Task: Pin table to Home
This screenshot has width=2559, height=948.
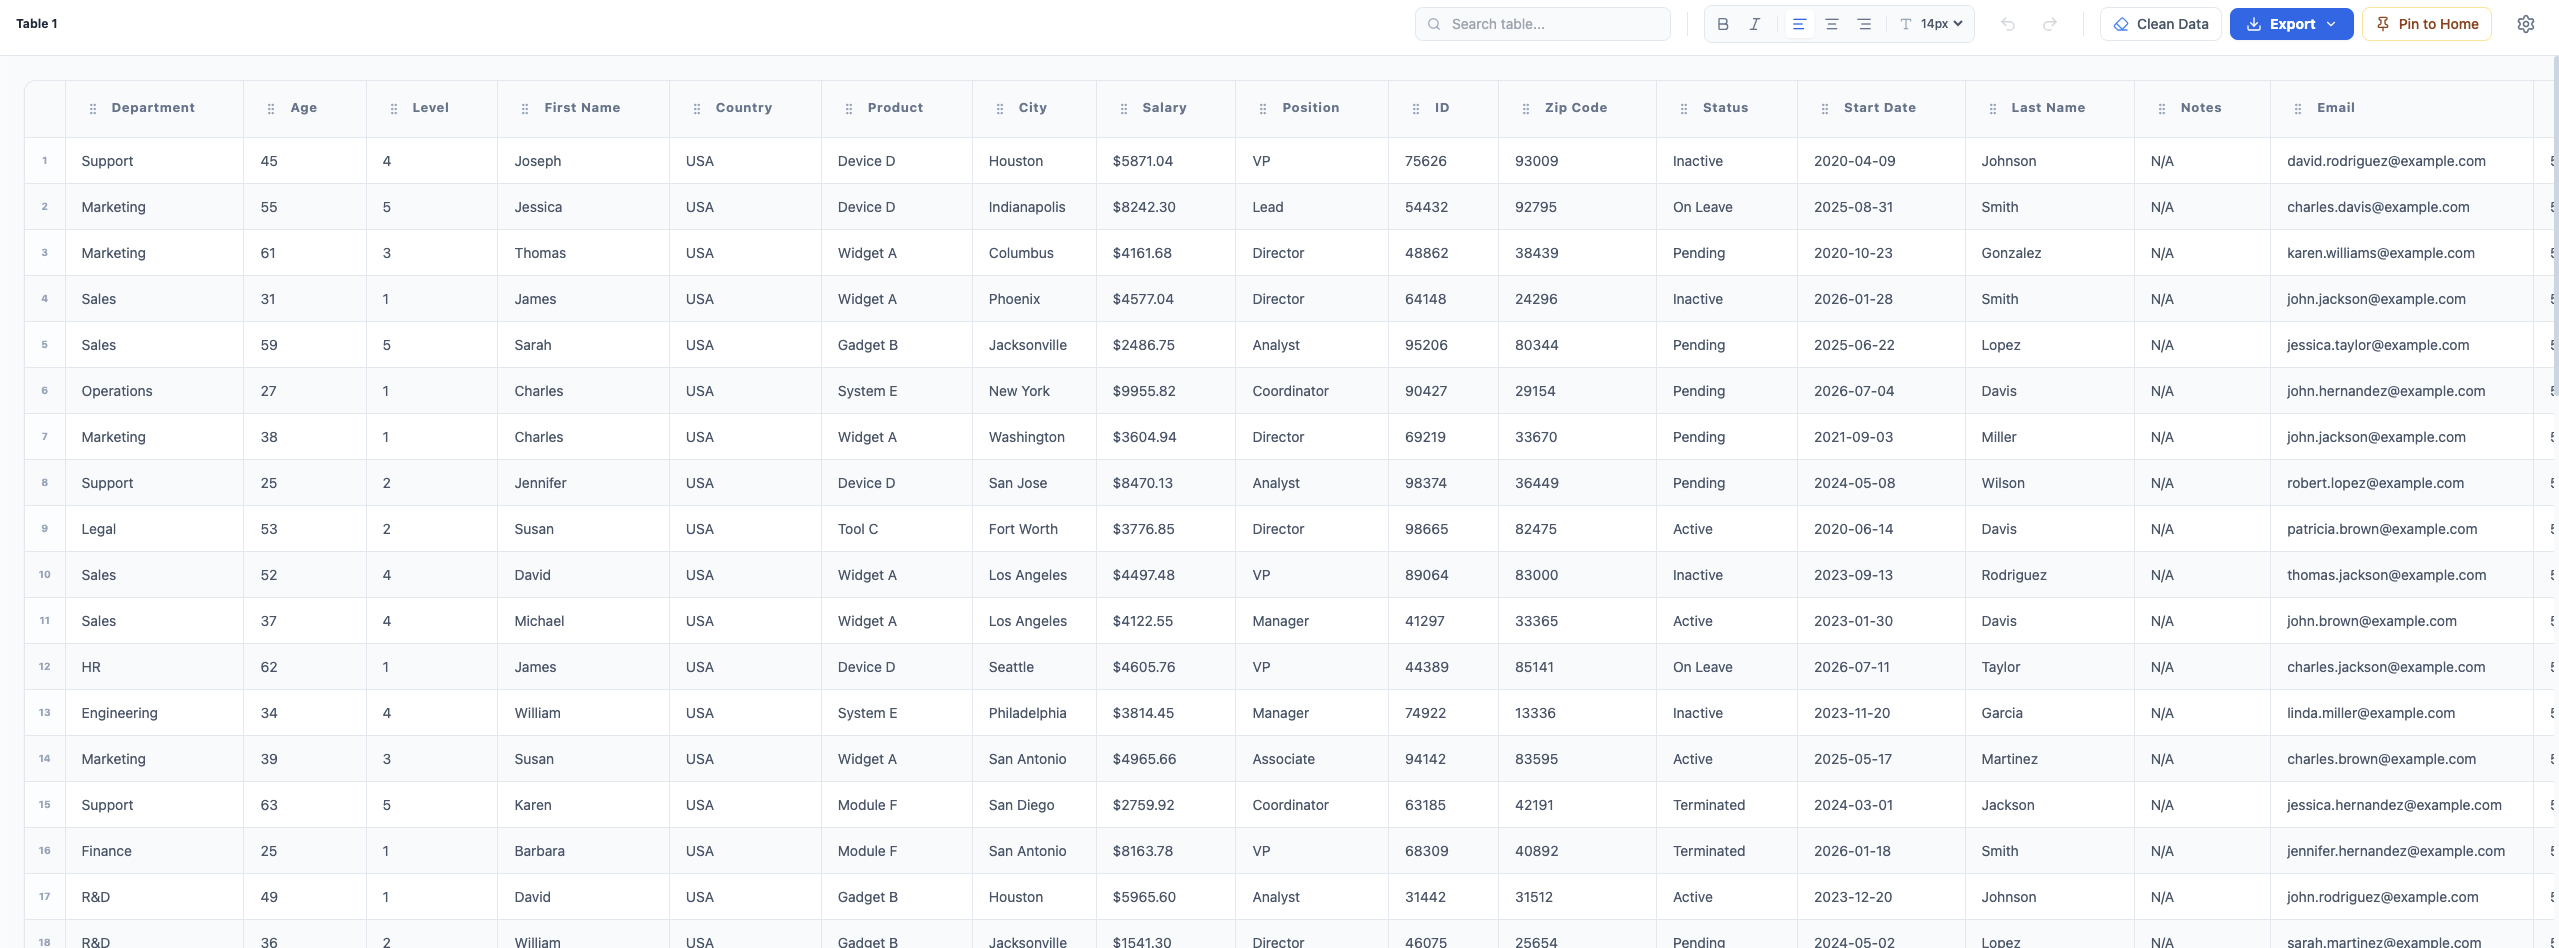Action: 2426,24
